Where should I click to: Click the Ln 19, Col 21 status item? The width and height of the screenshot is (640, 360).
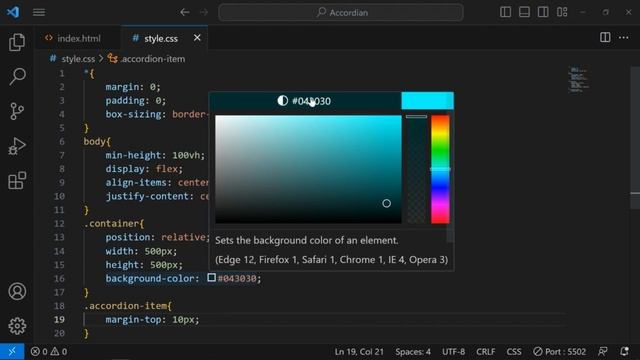[359, 351]
